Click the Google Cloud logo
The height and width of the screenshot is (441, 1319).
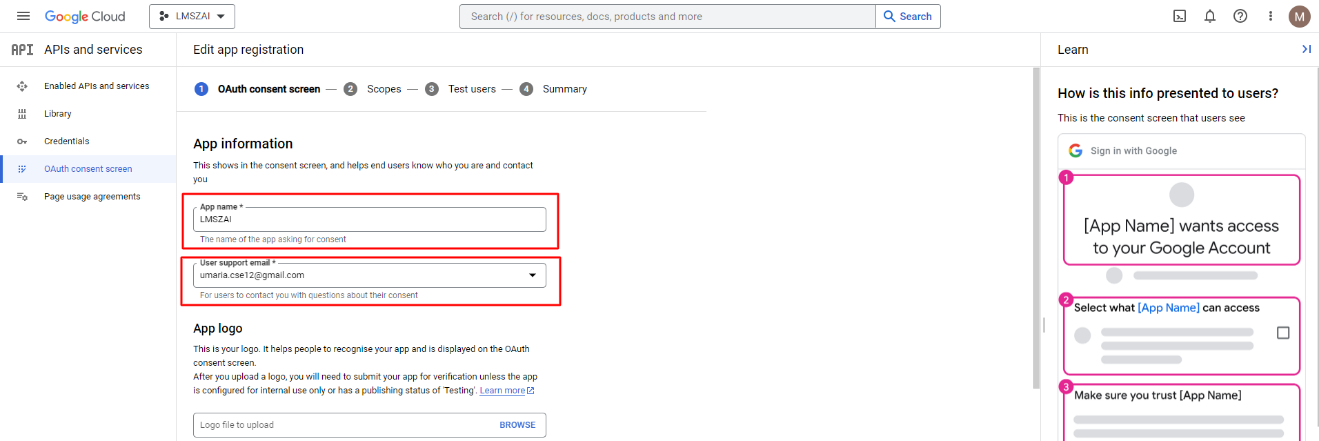pos(85,16)
